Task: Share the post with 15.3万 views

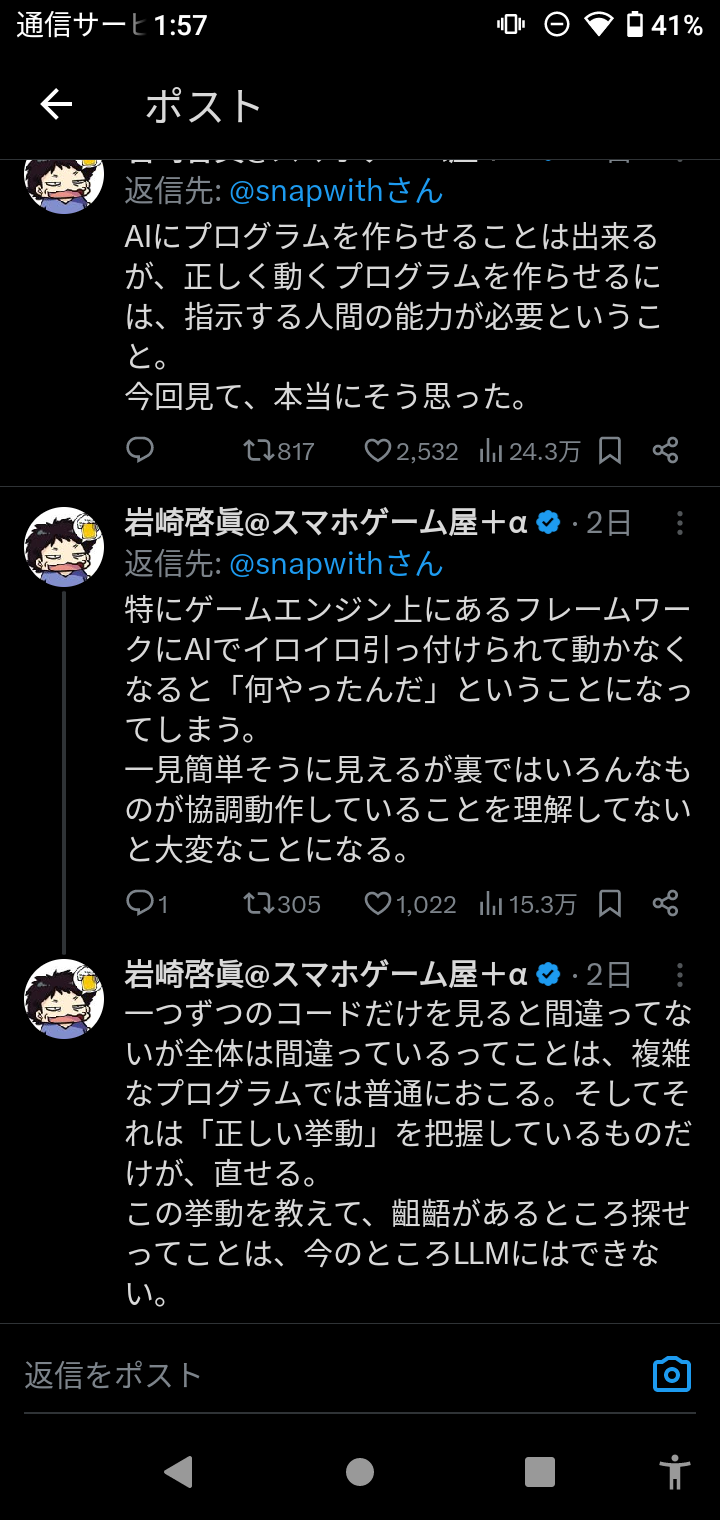Action: pyautogui.click(x=666, y=904)
